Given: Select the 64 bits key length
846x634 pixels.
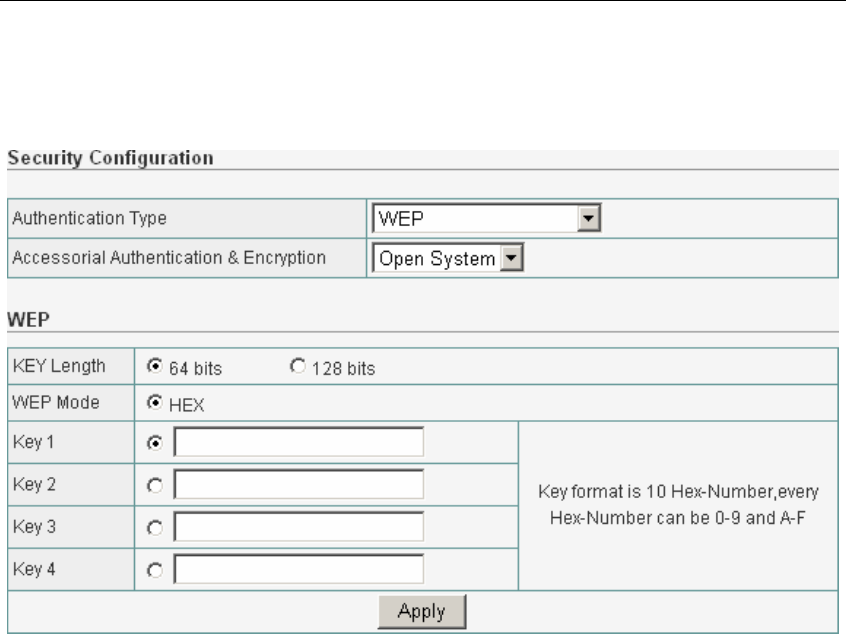Looking at the screenshot, I should 153,367.
